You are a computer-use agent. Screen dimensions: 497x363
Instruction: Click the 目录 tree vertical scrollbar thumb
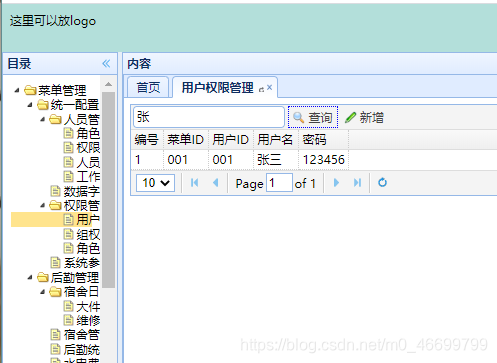[108, 189]
